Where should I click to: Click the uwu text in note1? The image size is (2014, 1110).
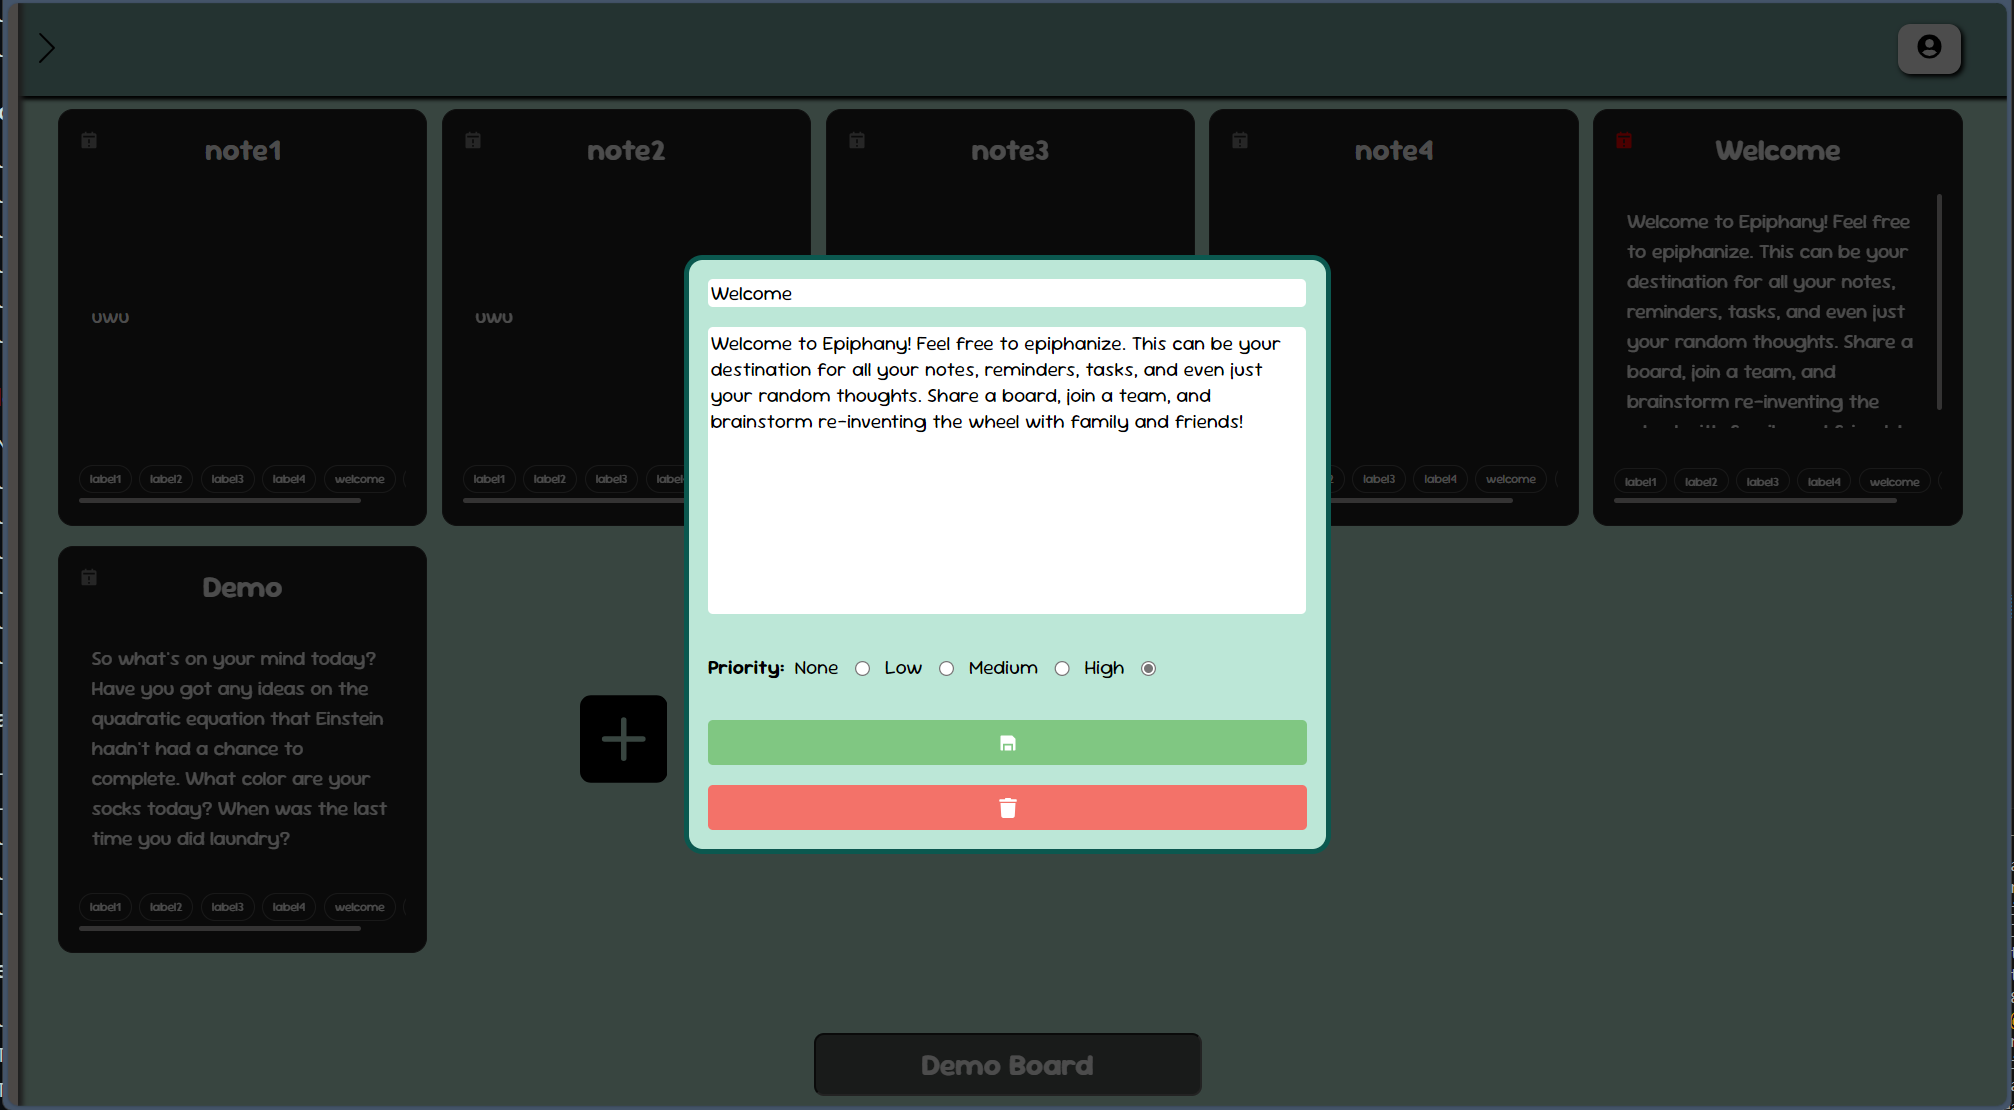(x=110, y=317)
